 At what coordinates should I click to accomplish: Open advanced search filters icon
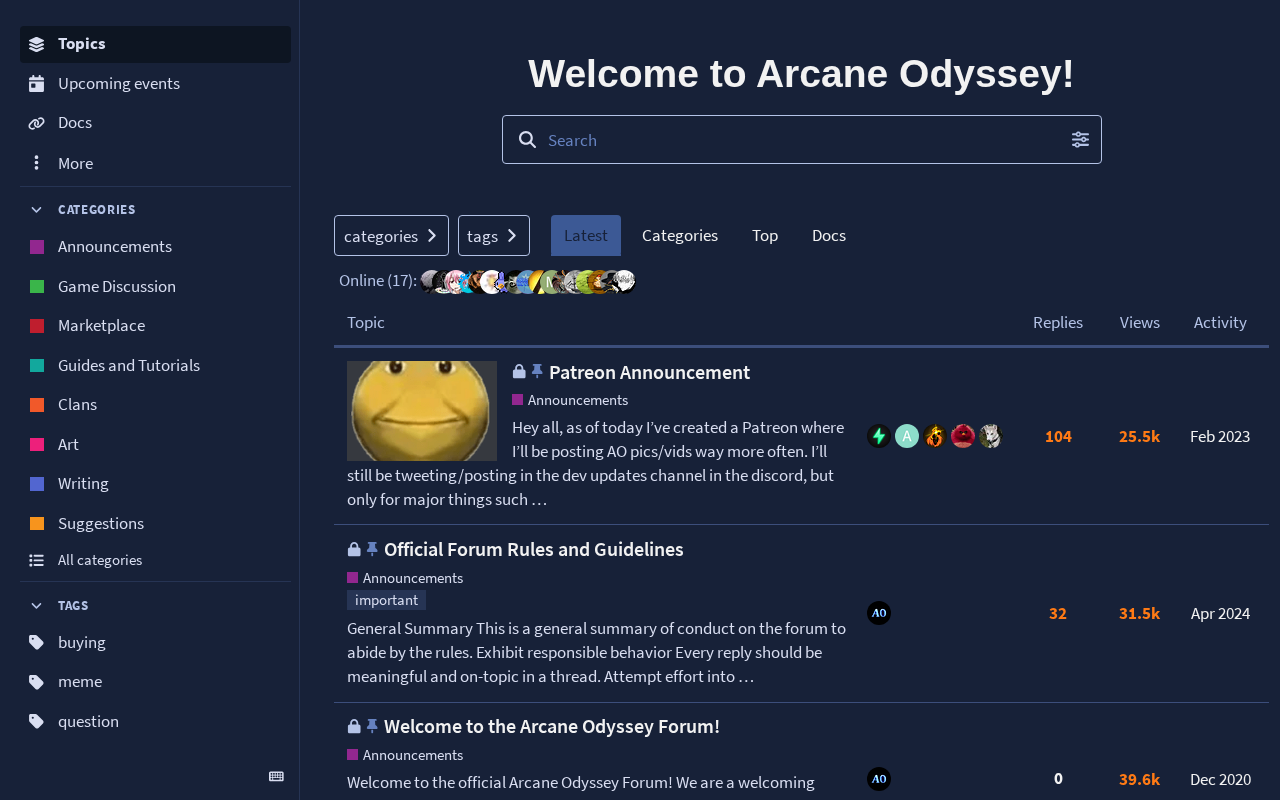(x=1080, y=140)
